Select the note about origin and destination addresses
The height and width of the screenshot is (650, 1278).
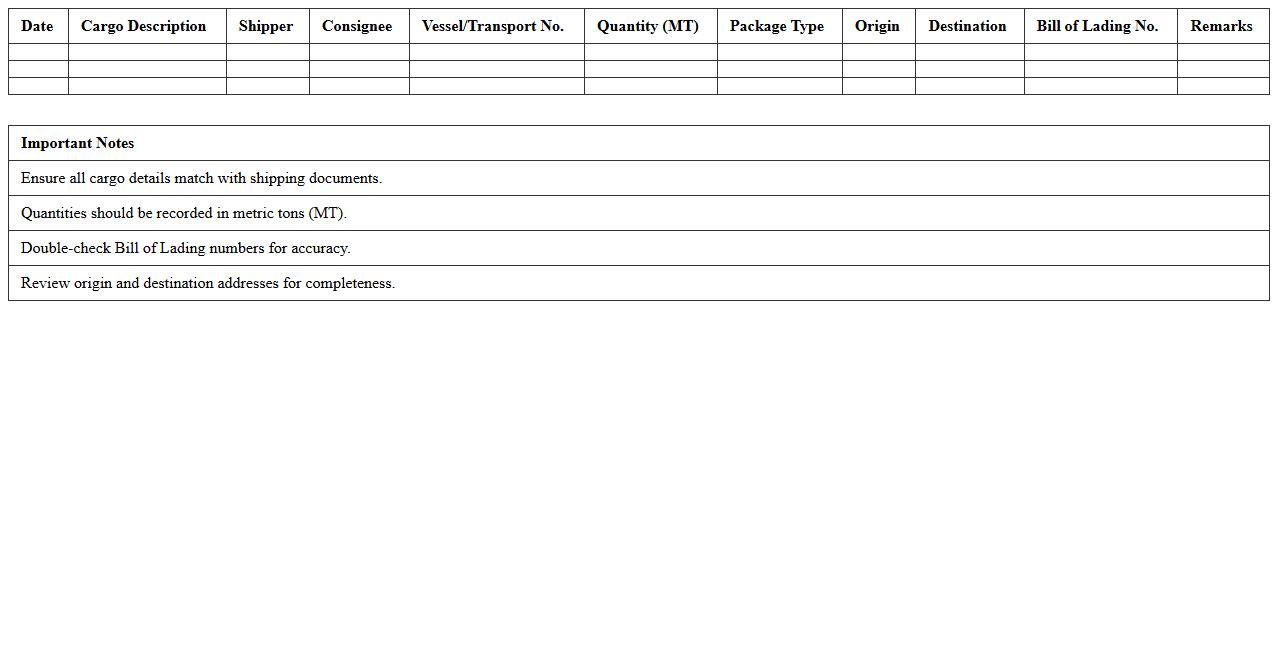tap(637, 282)
